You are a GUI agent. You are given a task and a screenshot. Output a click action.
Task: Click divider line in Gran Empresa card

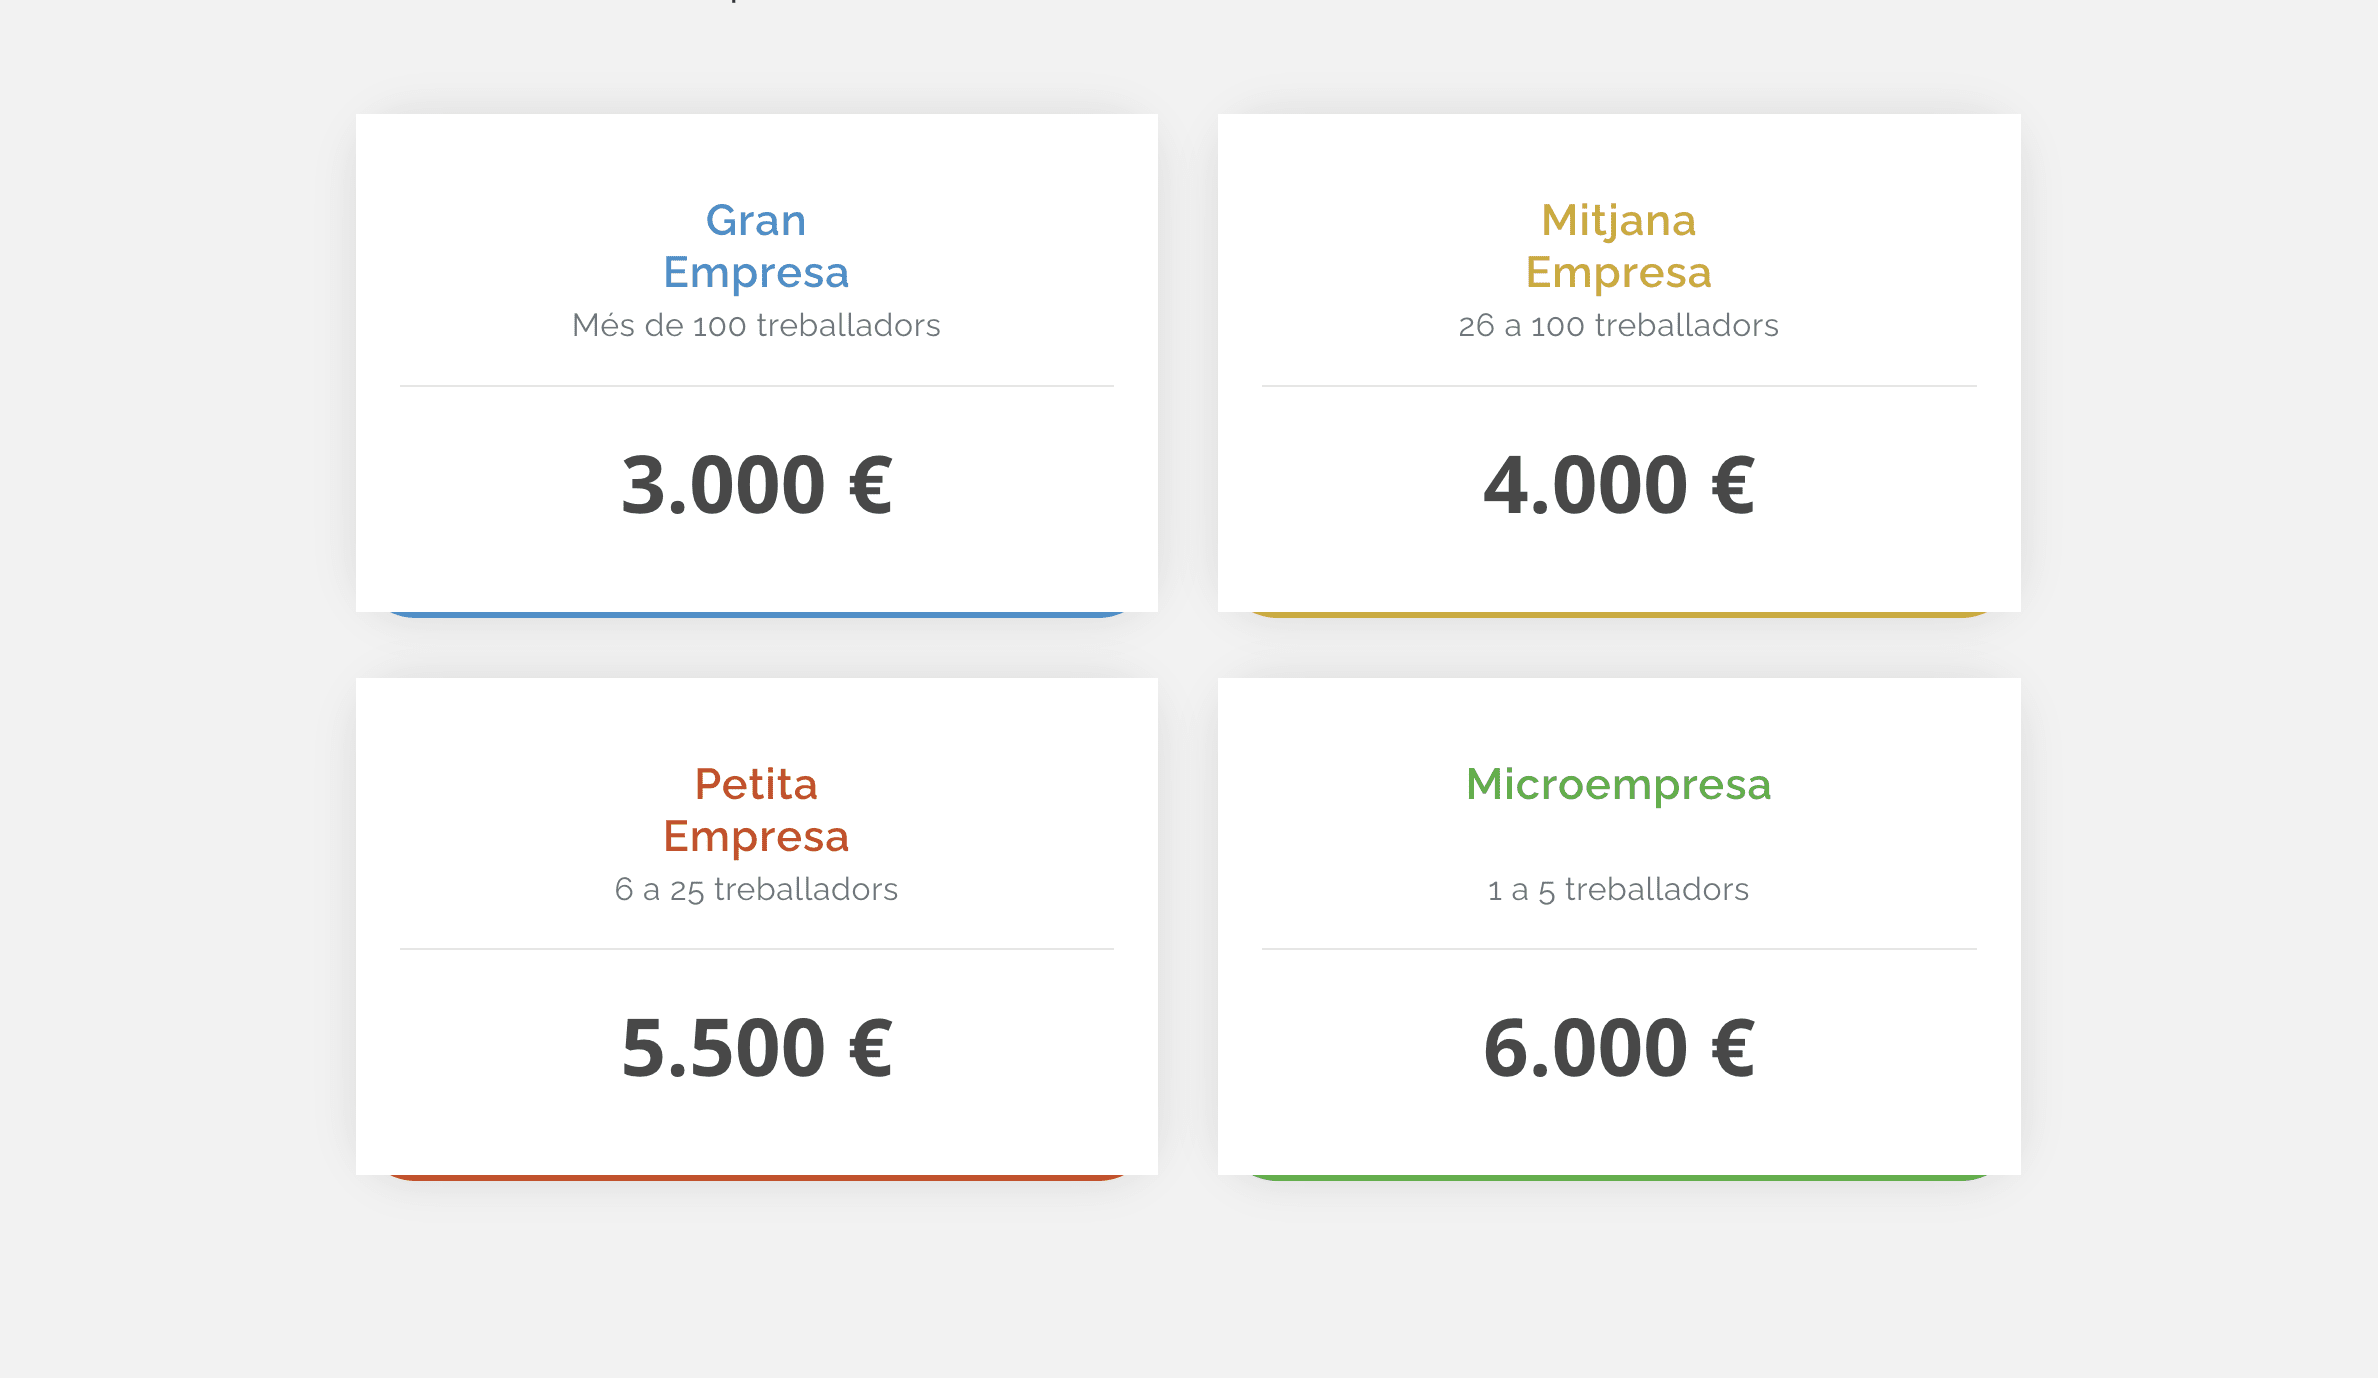point(756,386)
